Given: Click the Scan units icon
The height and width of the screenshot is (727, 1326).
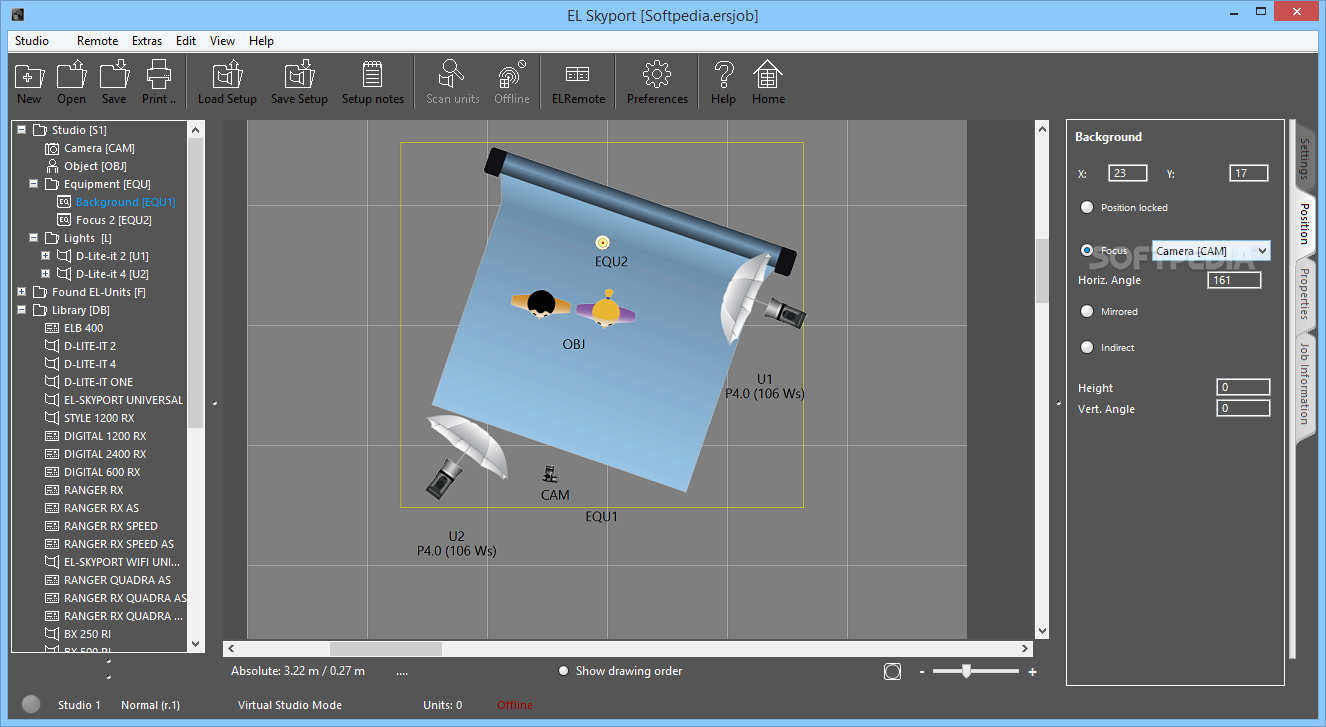Looking at the screenshot, I should click(x=453, y=82).
